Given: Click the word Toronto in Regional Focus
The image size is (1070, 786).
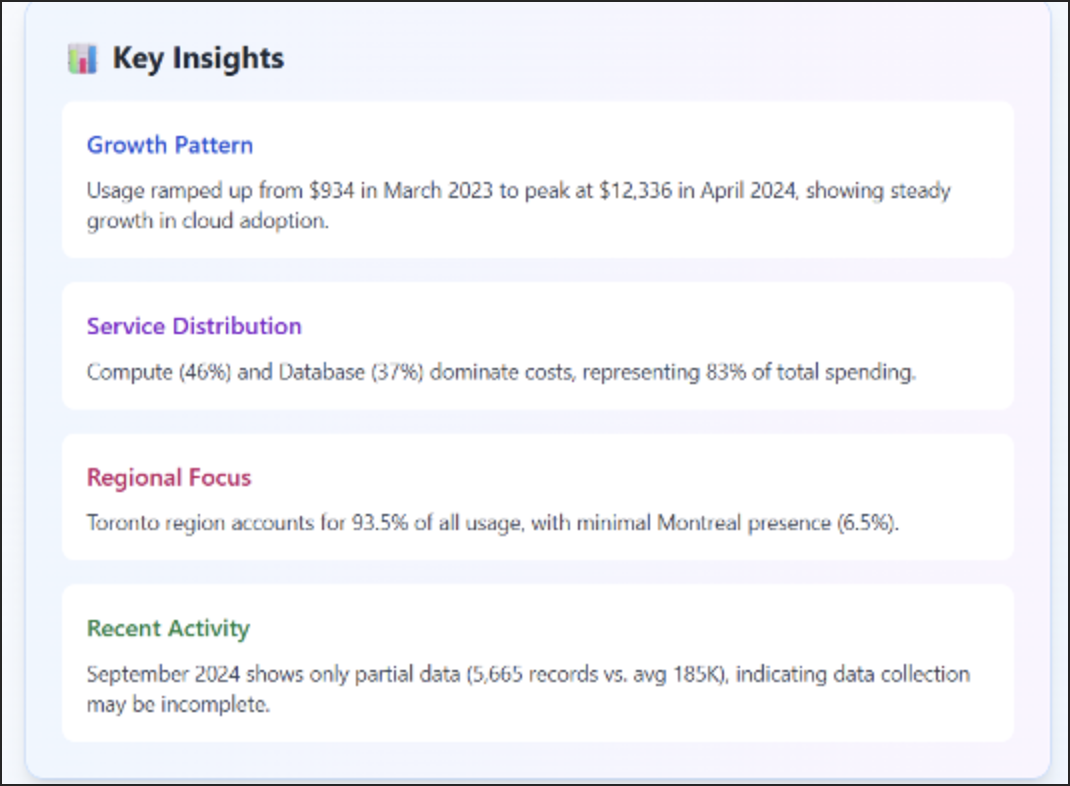Looking at the screenshot, I should 121,524.
